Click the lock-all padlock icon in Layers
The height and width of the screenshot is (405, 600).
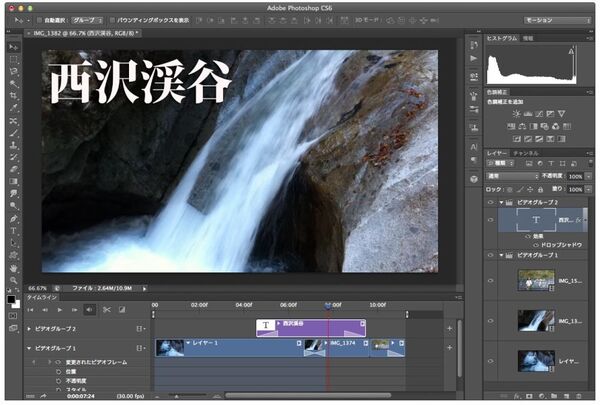click(540, 189)
